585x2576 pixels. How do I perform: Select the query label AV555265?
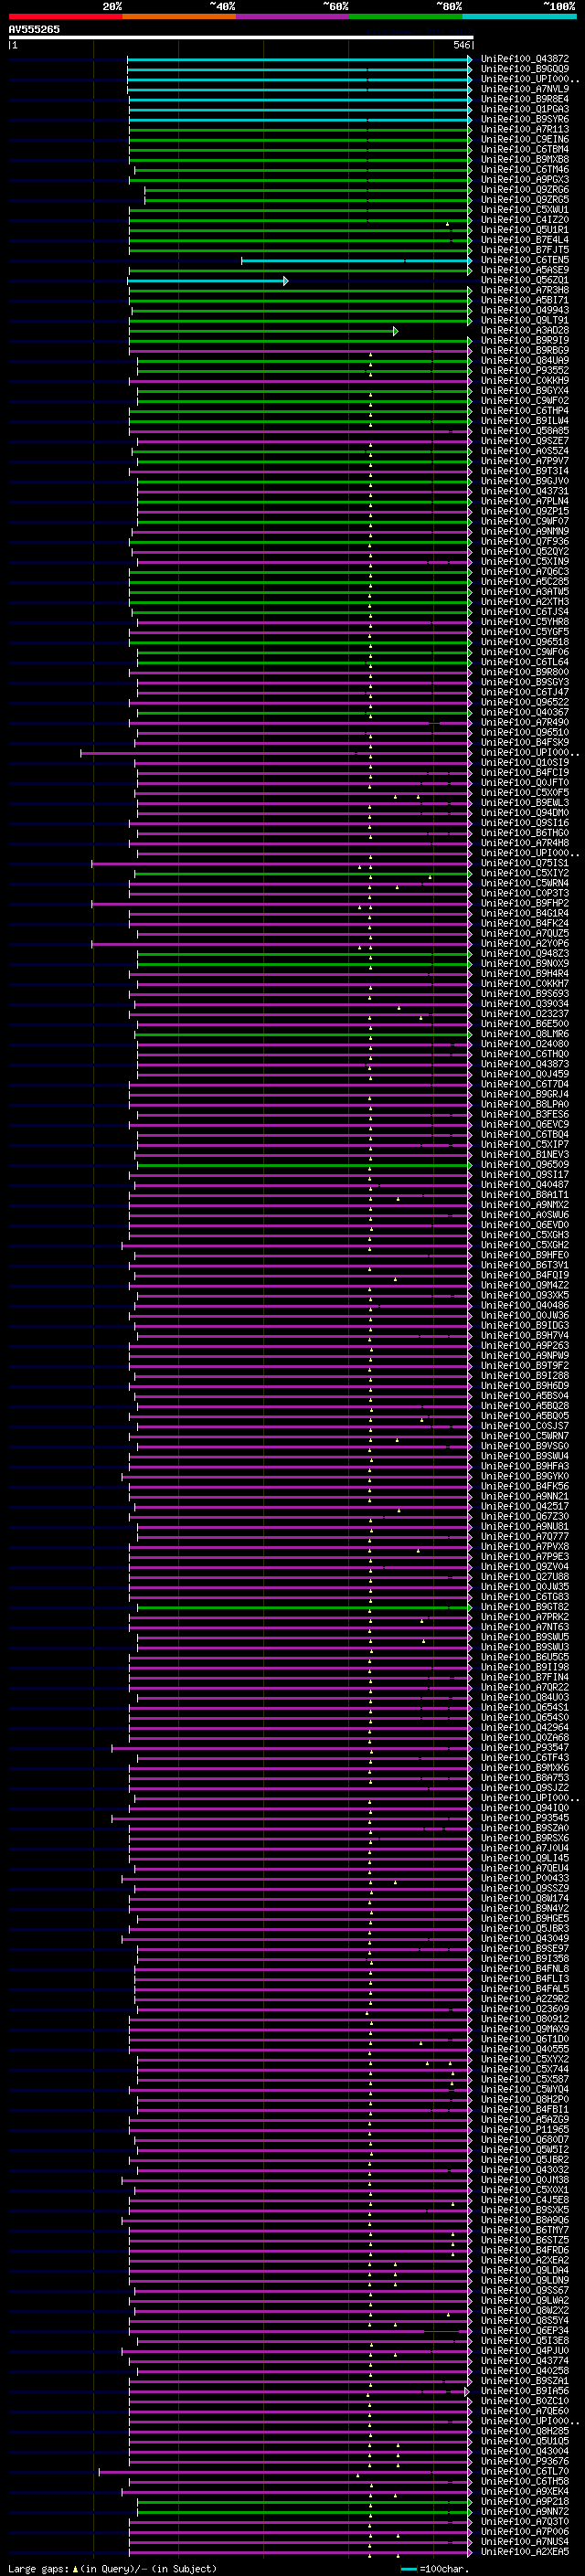[34, 29]
